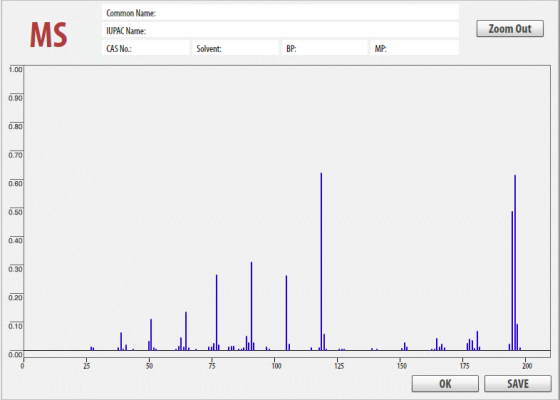
Task: Click the peak near m/z 65
Action: (x=186, y=331)
